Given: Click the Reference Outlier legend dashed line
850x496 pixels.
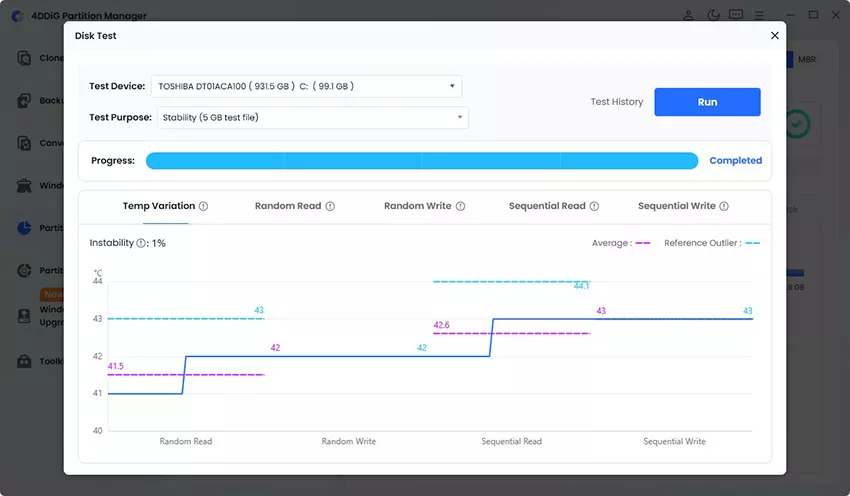Looking at the screenshot, I should 752,243.
